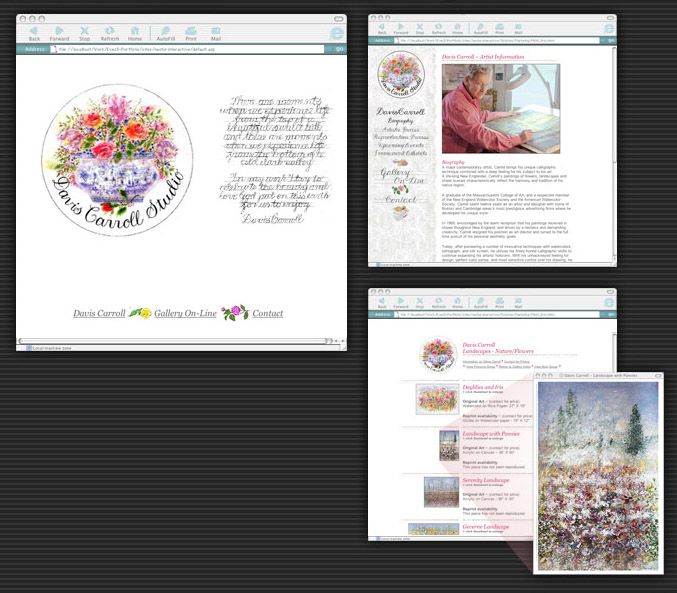Image resolution: width=677 pixels, height=593 pixels.
Task: Open the Serenity Landscape title link
Action: tap(486, 480)
